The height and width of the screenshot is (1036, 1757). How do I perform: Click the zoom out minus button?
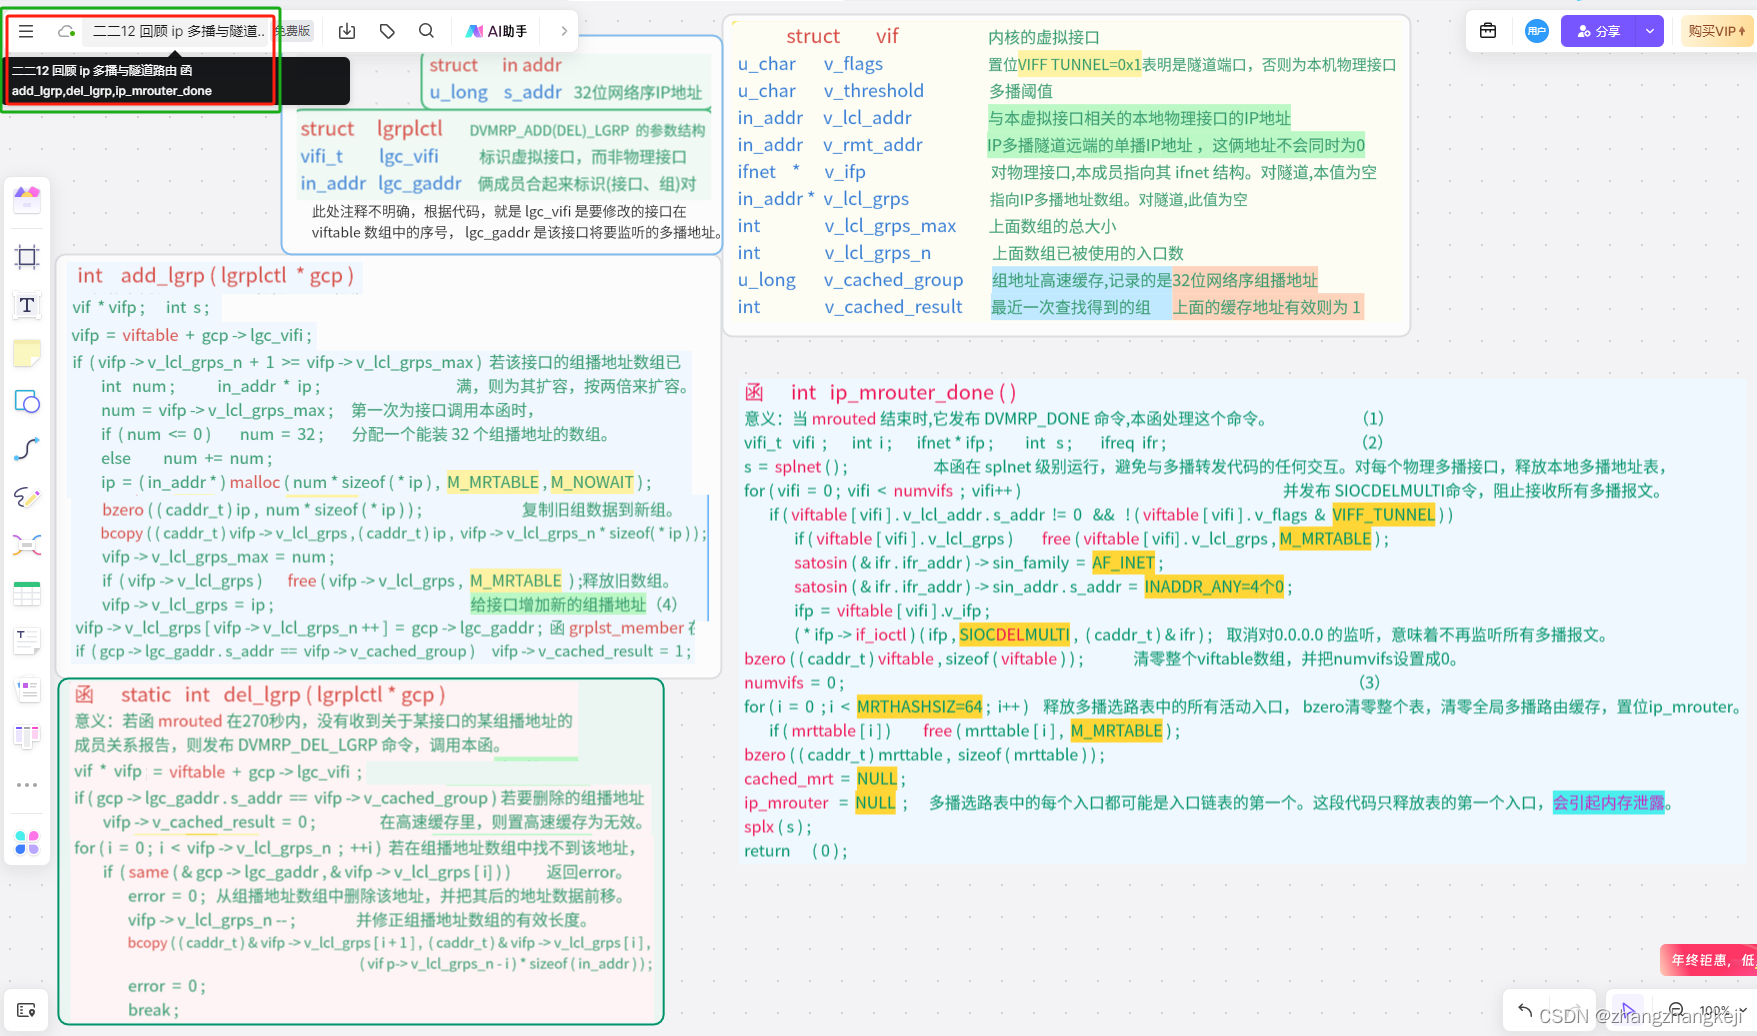point(1675,1011)
